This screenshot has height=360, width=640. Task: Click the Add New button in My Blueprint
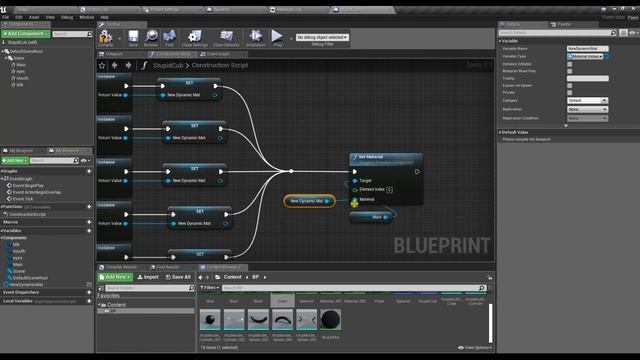(x=15, y=161)
